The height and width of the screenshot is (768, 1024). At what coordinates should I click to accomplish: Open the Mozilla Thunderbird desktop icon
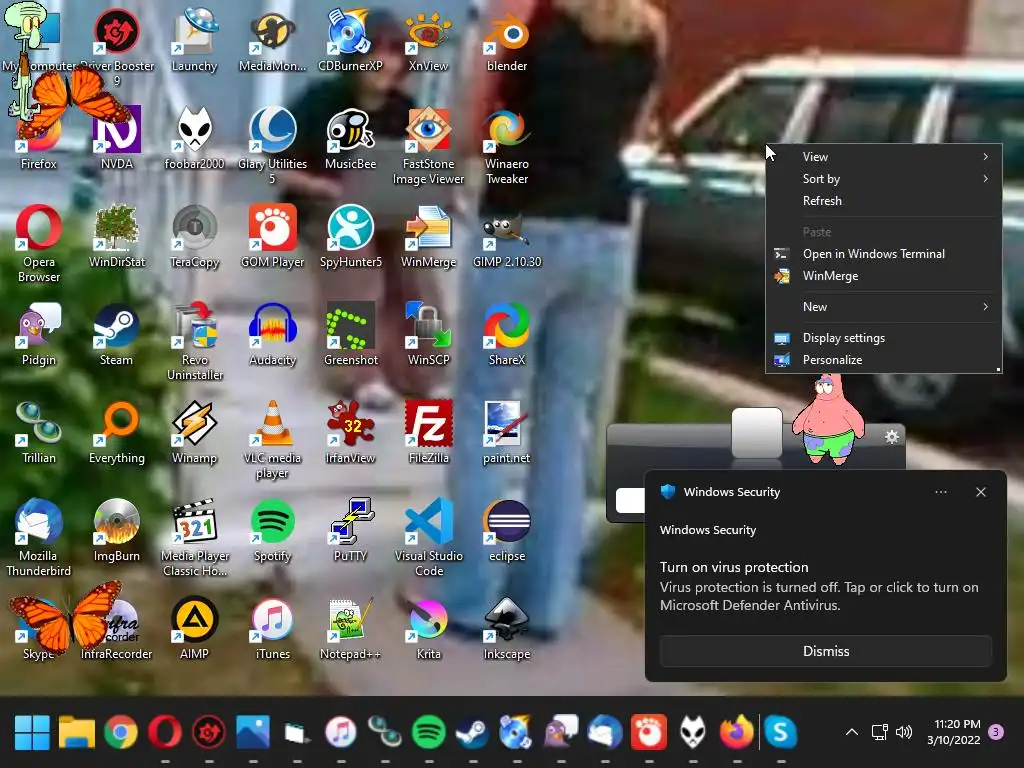[39, 537]
